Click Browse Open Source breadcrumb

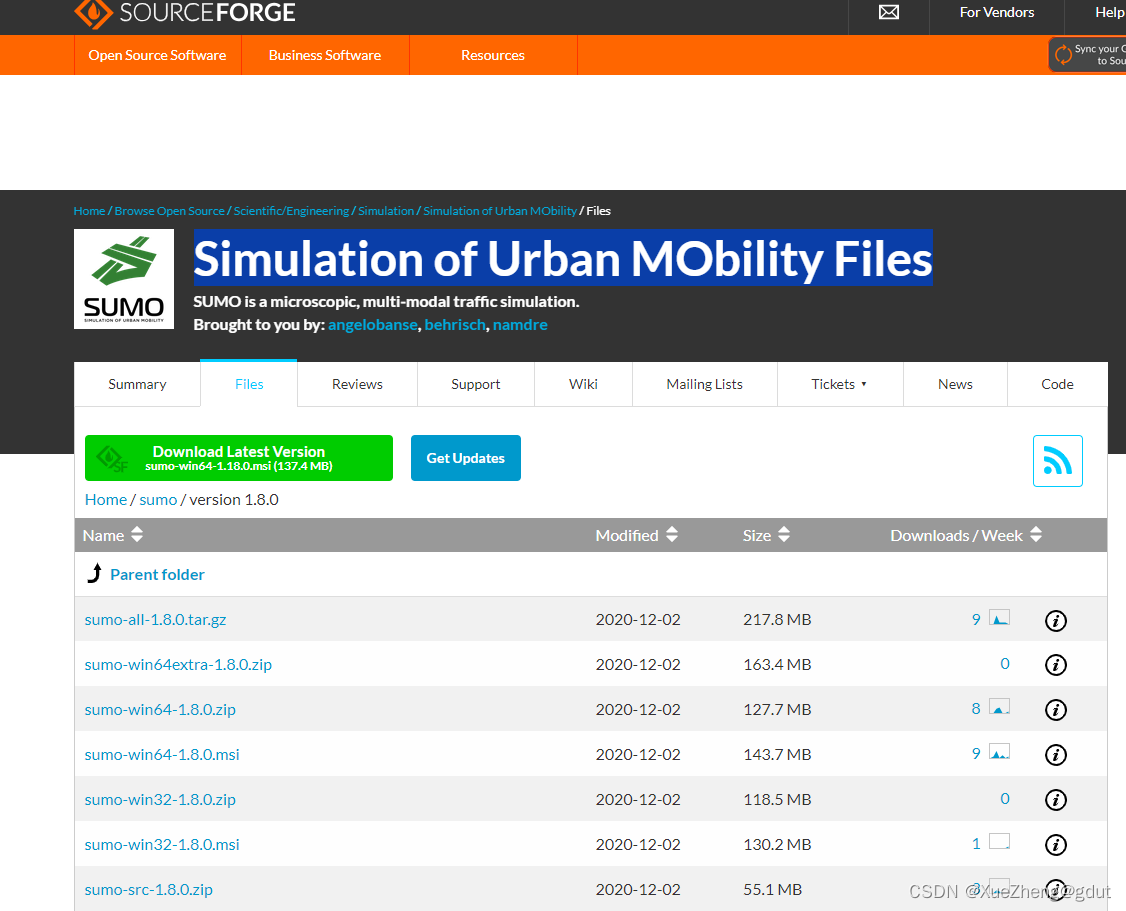[169, 210]
